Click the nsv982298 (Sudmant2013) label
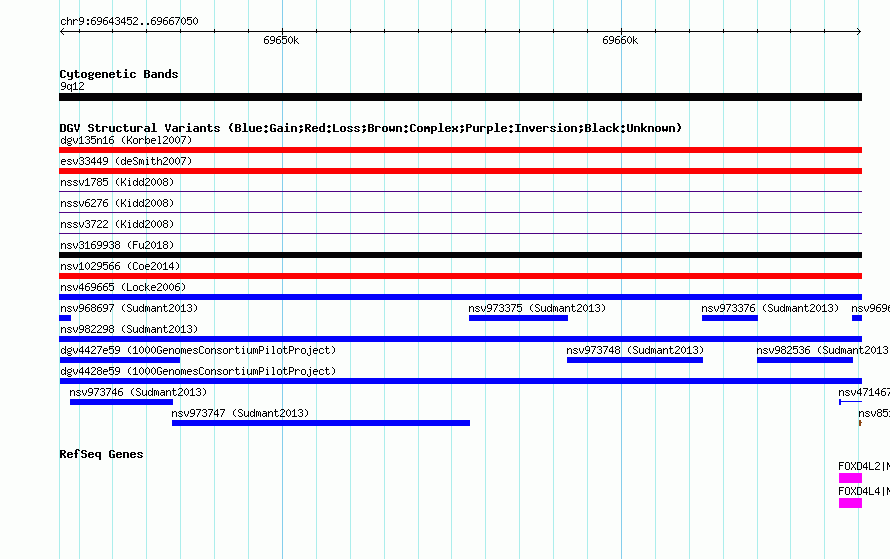 coord(129,329)
